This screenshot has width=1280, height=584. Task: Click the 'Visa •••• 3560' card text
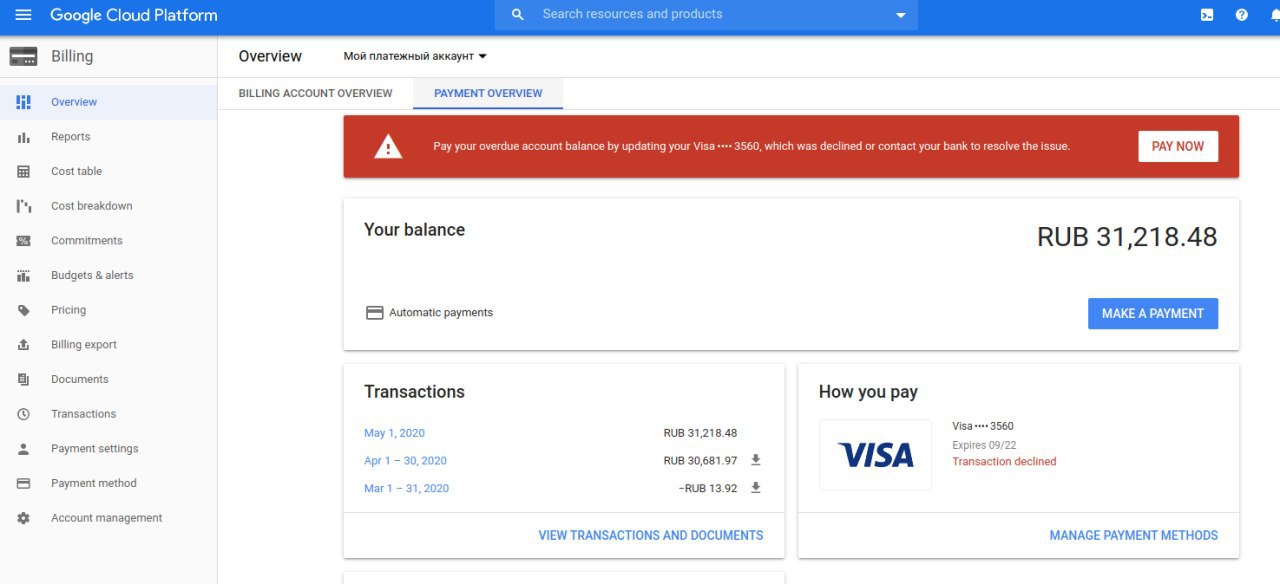click(983, 426)
